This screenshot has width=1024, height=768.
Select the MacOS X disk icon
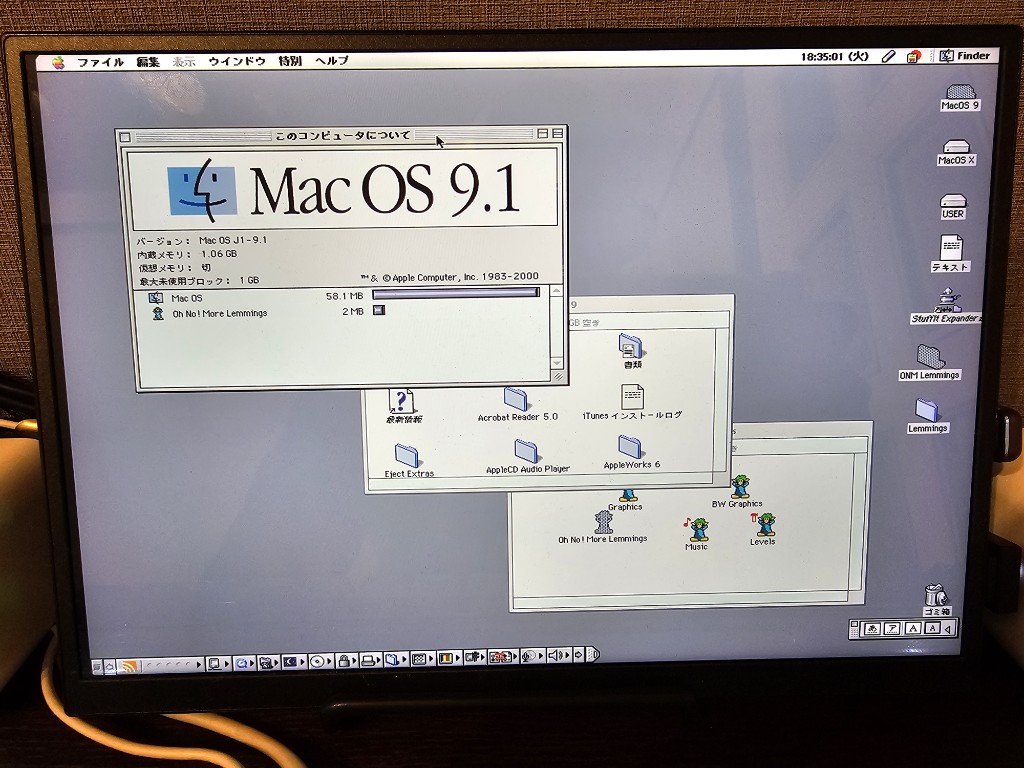pyautogui.click(x=956, y=152)
